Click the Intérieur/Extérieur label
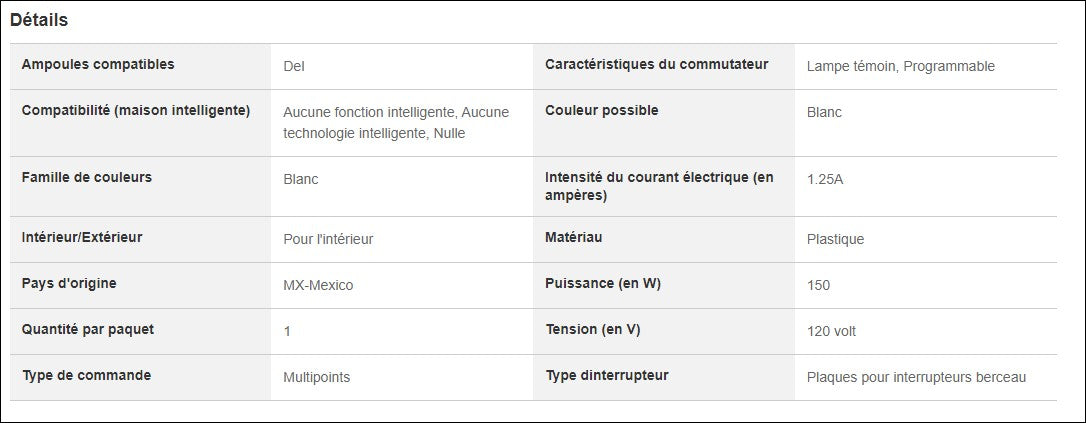The image size is (1086, 423). [x=82, y=238]
